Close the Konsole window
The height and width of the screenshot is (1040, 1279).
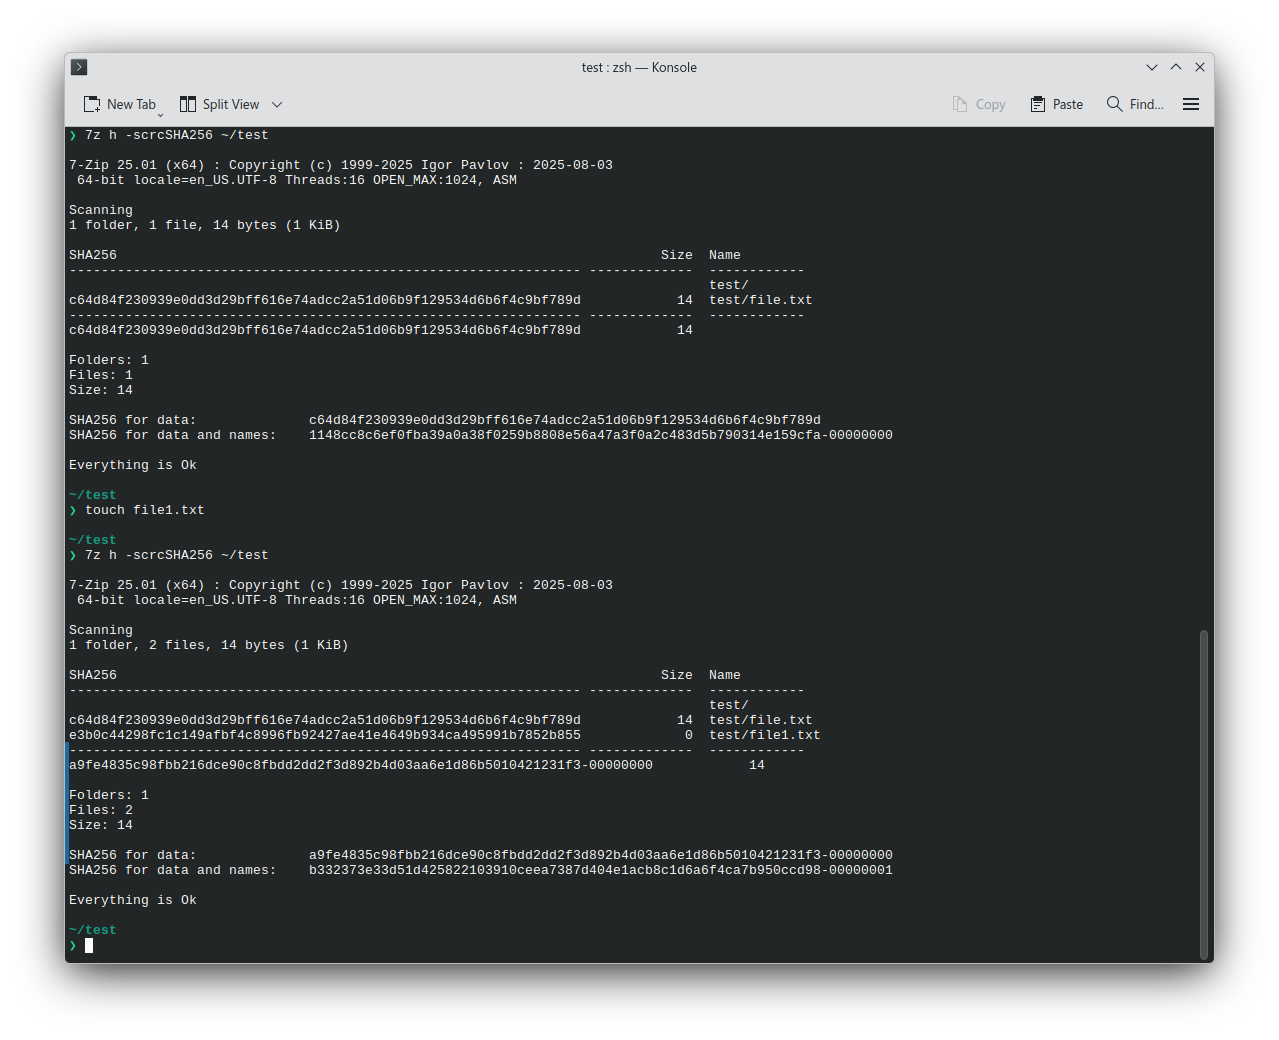pos(1200,67)
